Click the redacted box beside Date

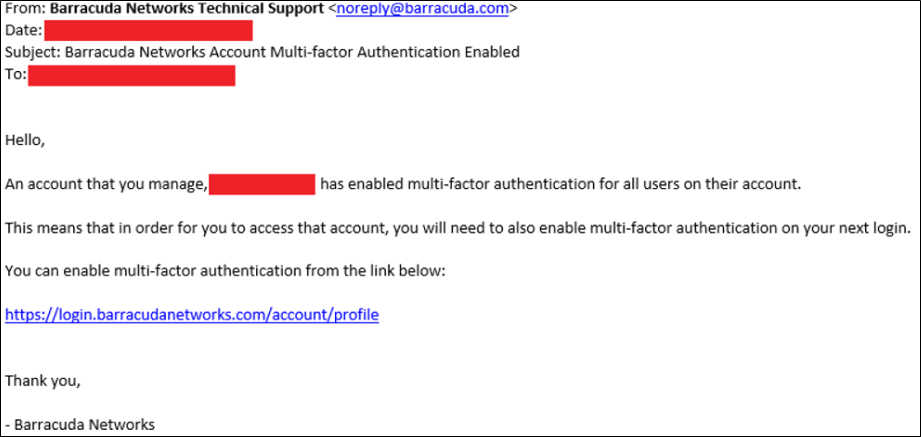[x=148, y=31]
